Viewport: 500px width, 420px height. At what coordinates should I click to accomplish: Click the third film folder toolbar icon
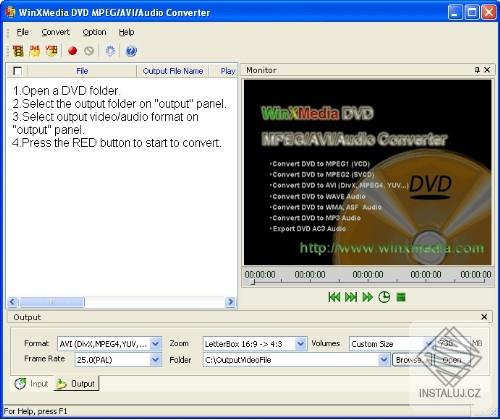pyautogui.click(x=52, y=51)
